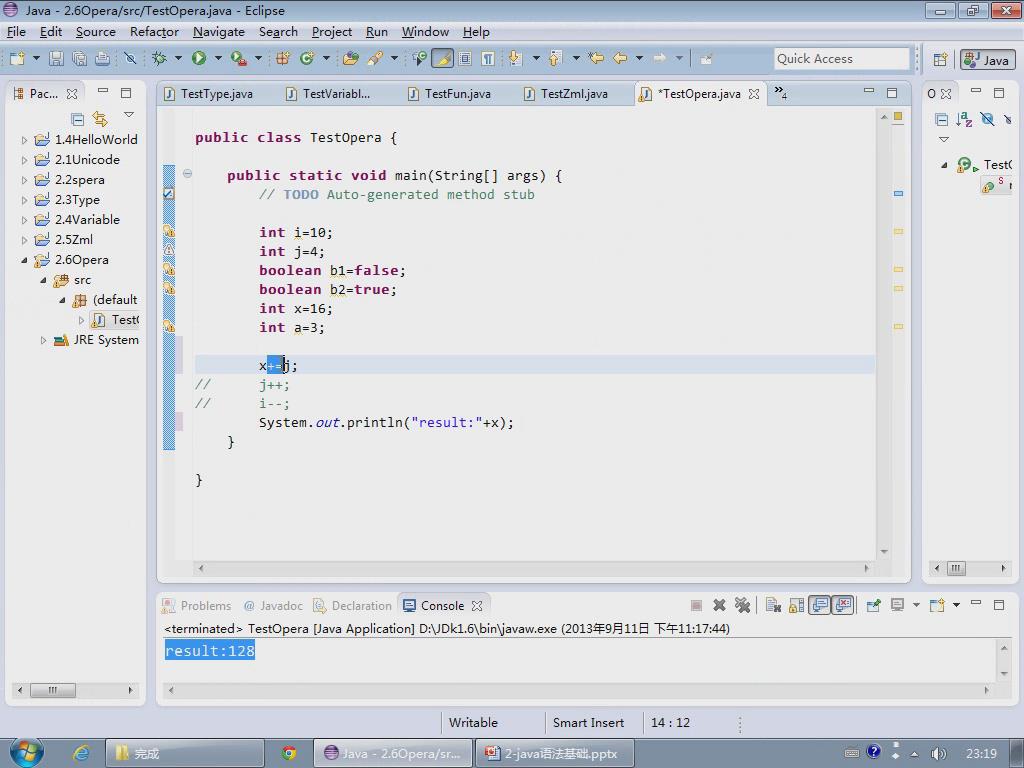Toggle Mark Occurrences highlighter button

442,59
